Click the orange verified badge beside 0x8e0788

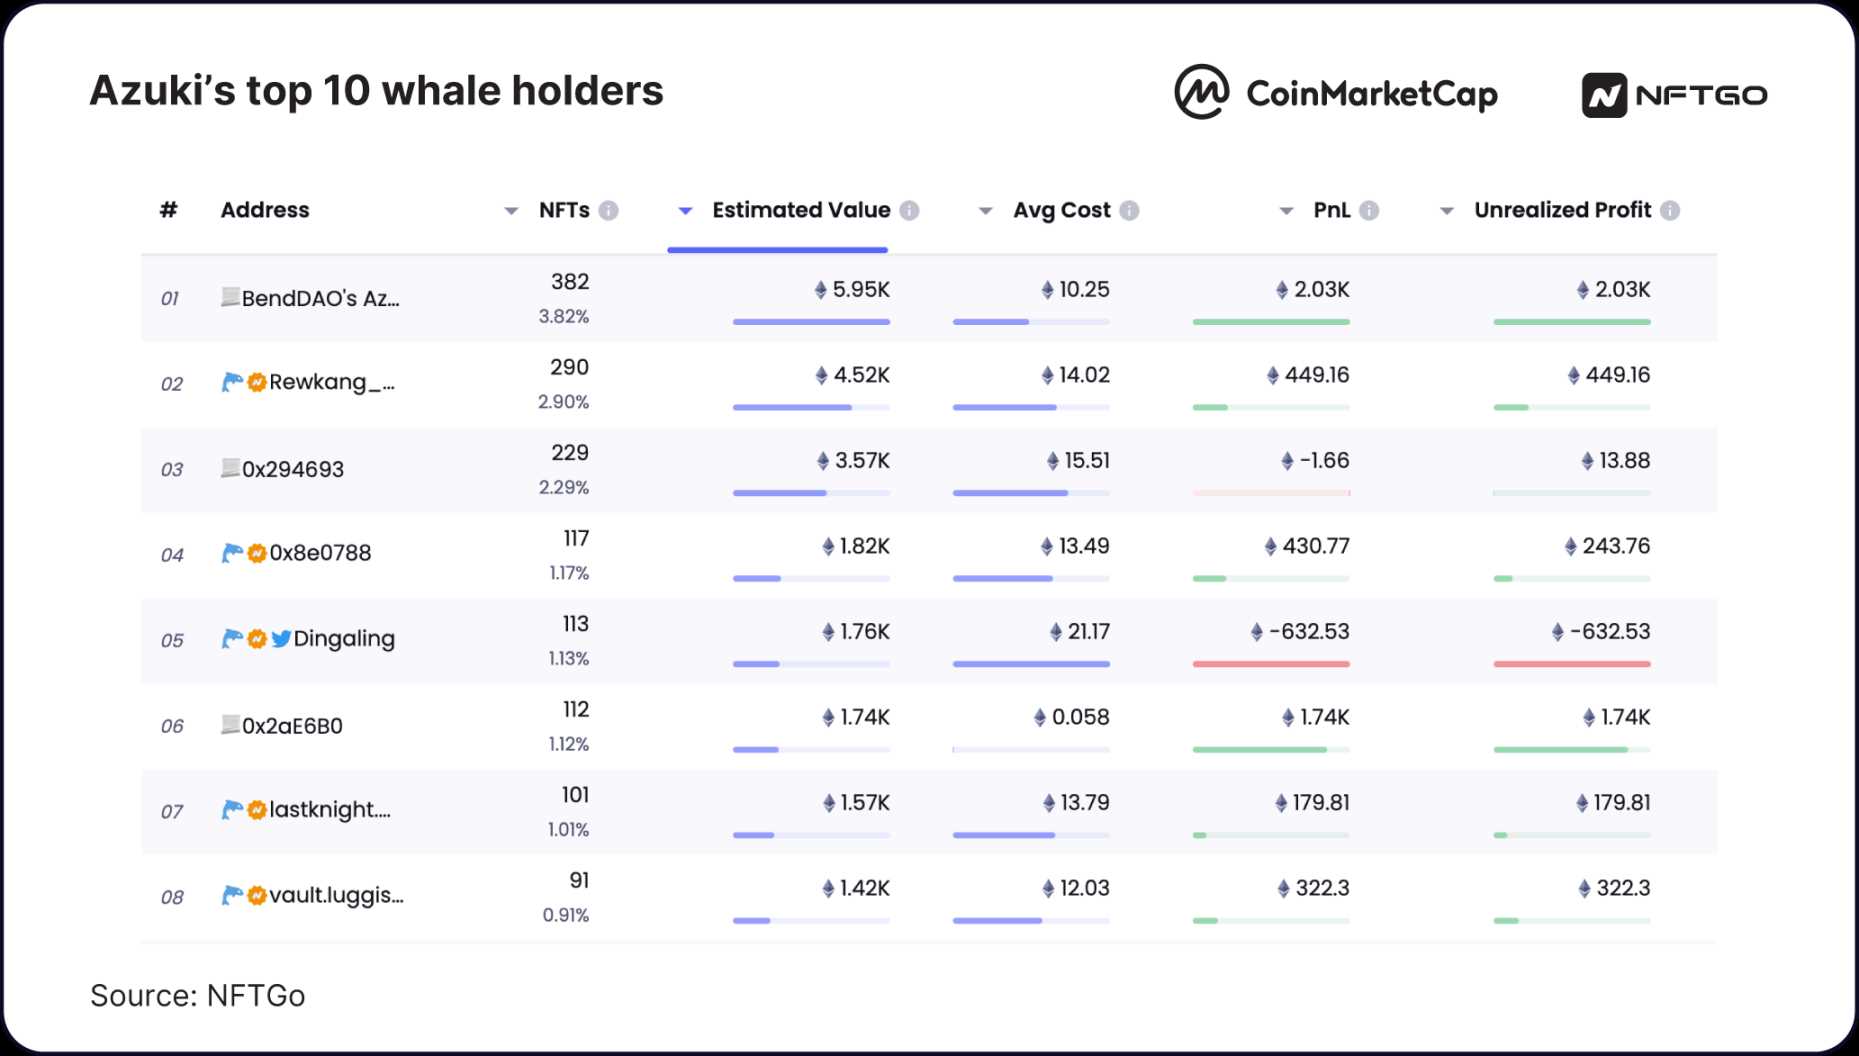(257, 553)
